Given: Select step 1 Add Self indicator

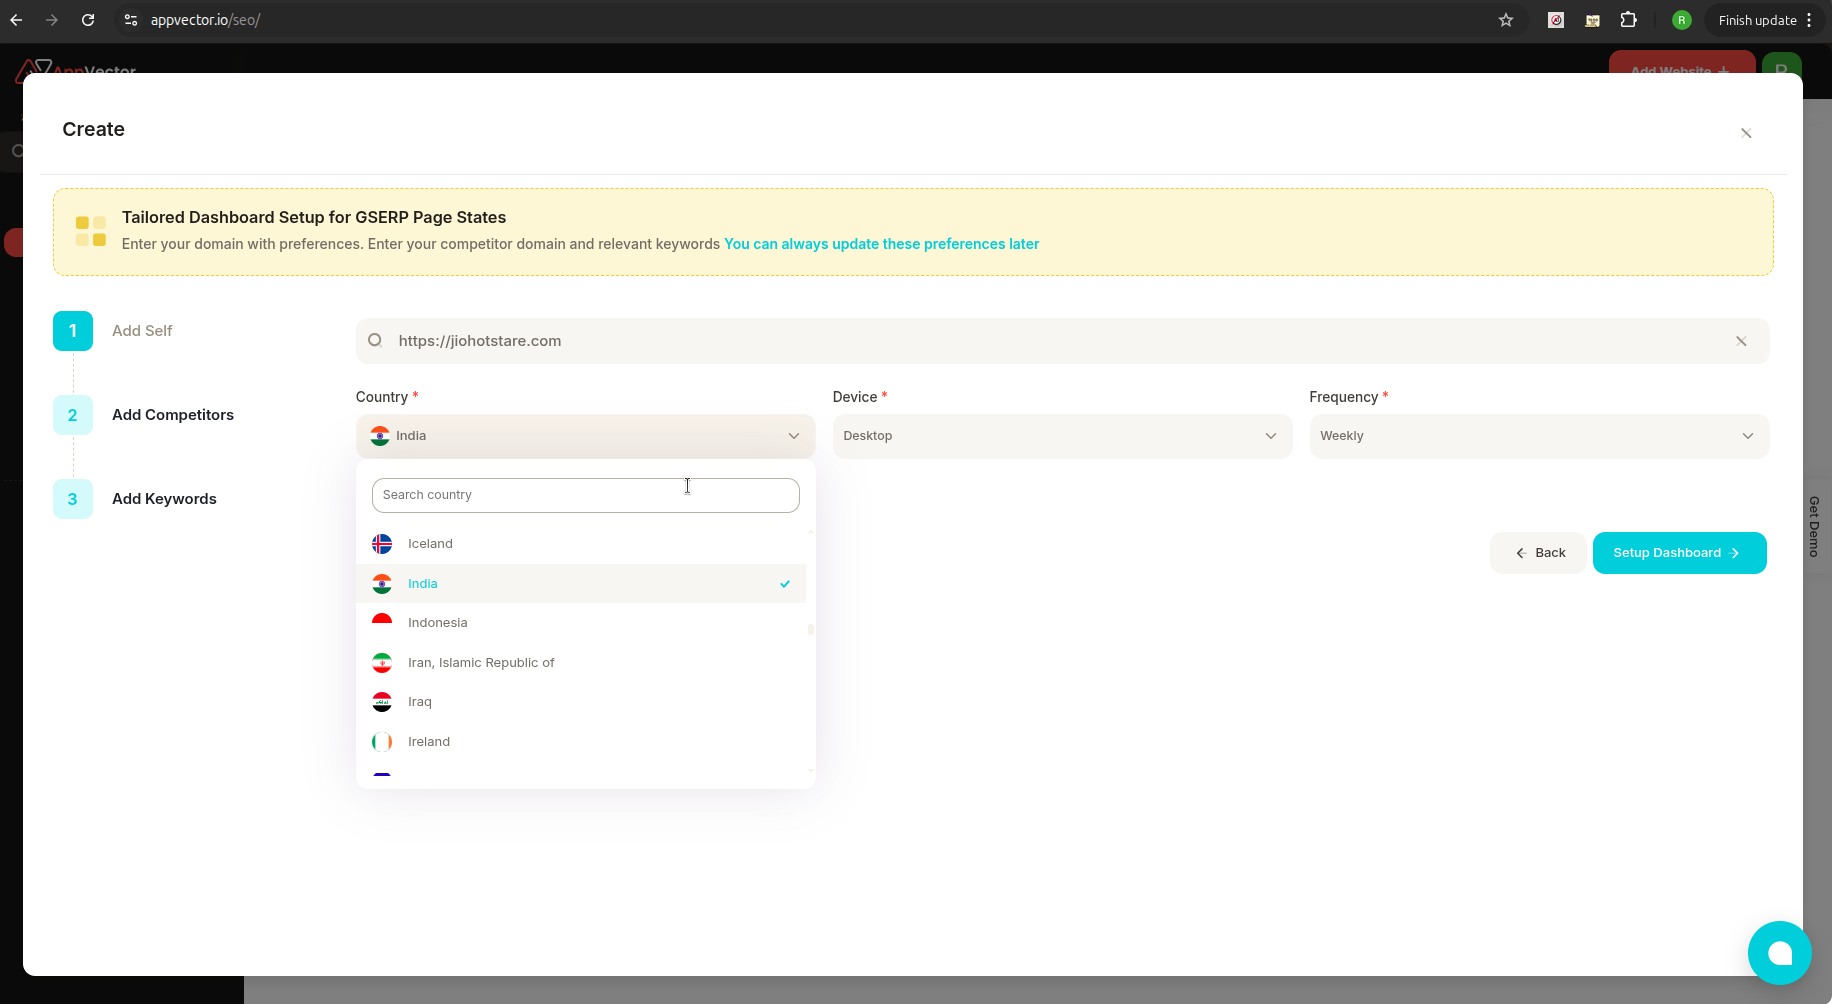Looking at the screenshot, I should click(72, 330).
